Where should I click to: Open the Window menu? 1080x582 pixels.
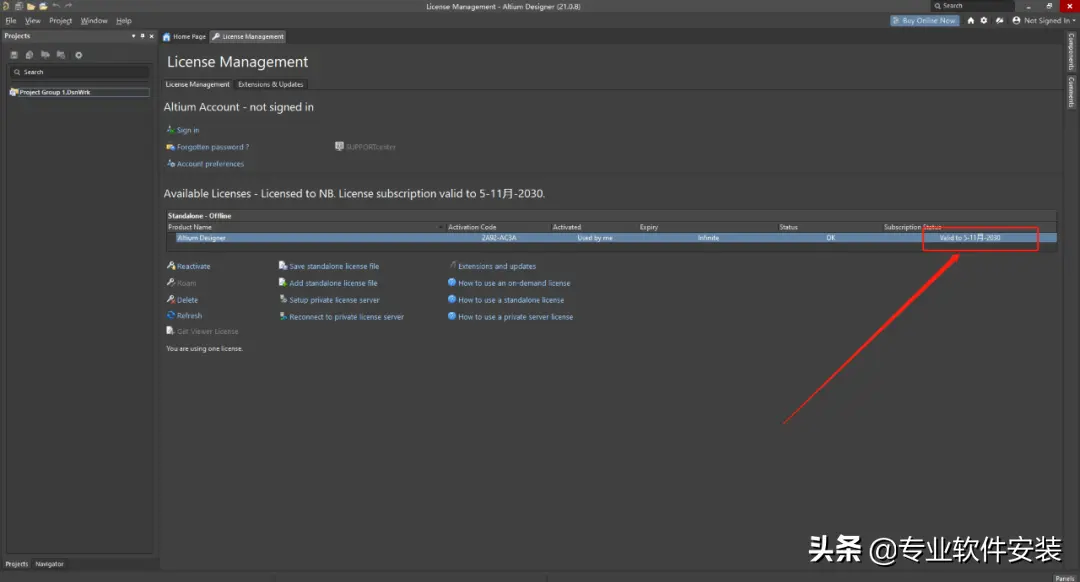pyautogui.click(x=94, y=21)
